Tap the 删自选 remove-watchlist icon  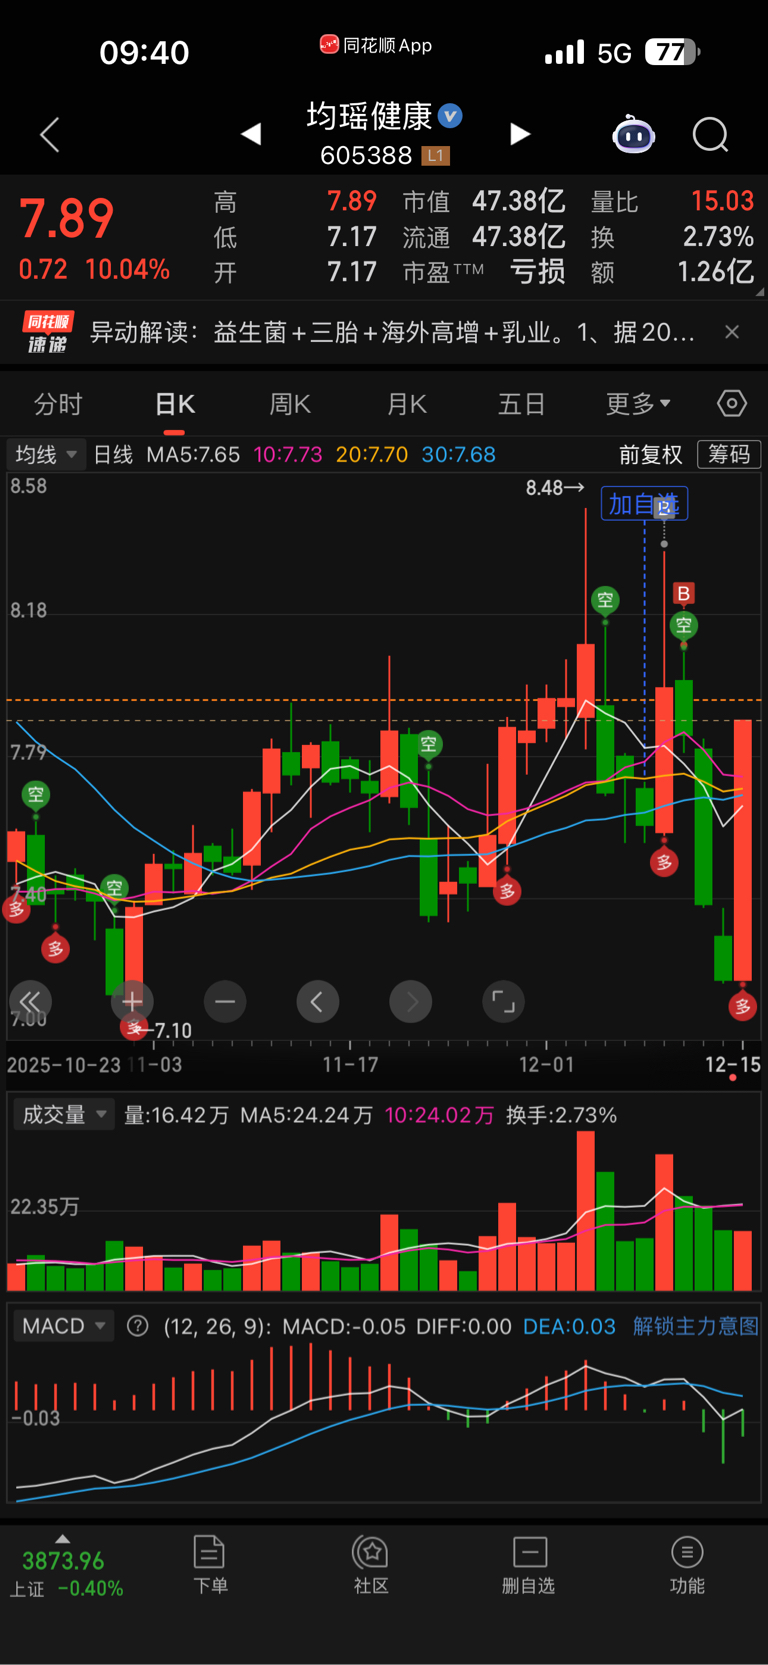(529, 1565)
